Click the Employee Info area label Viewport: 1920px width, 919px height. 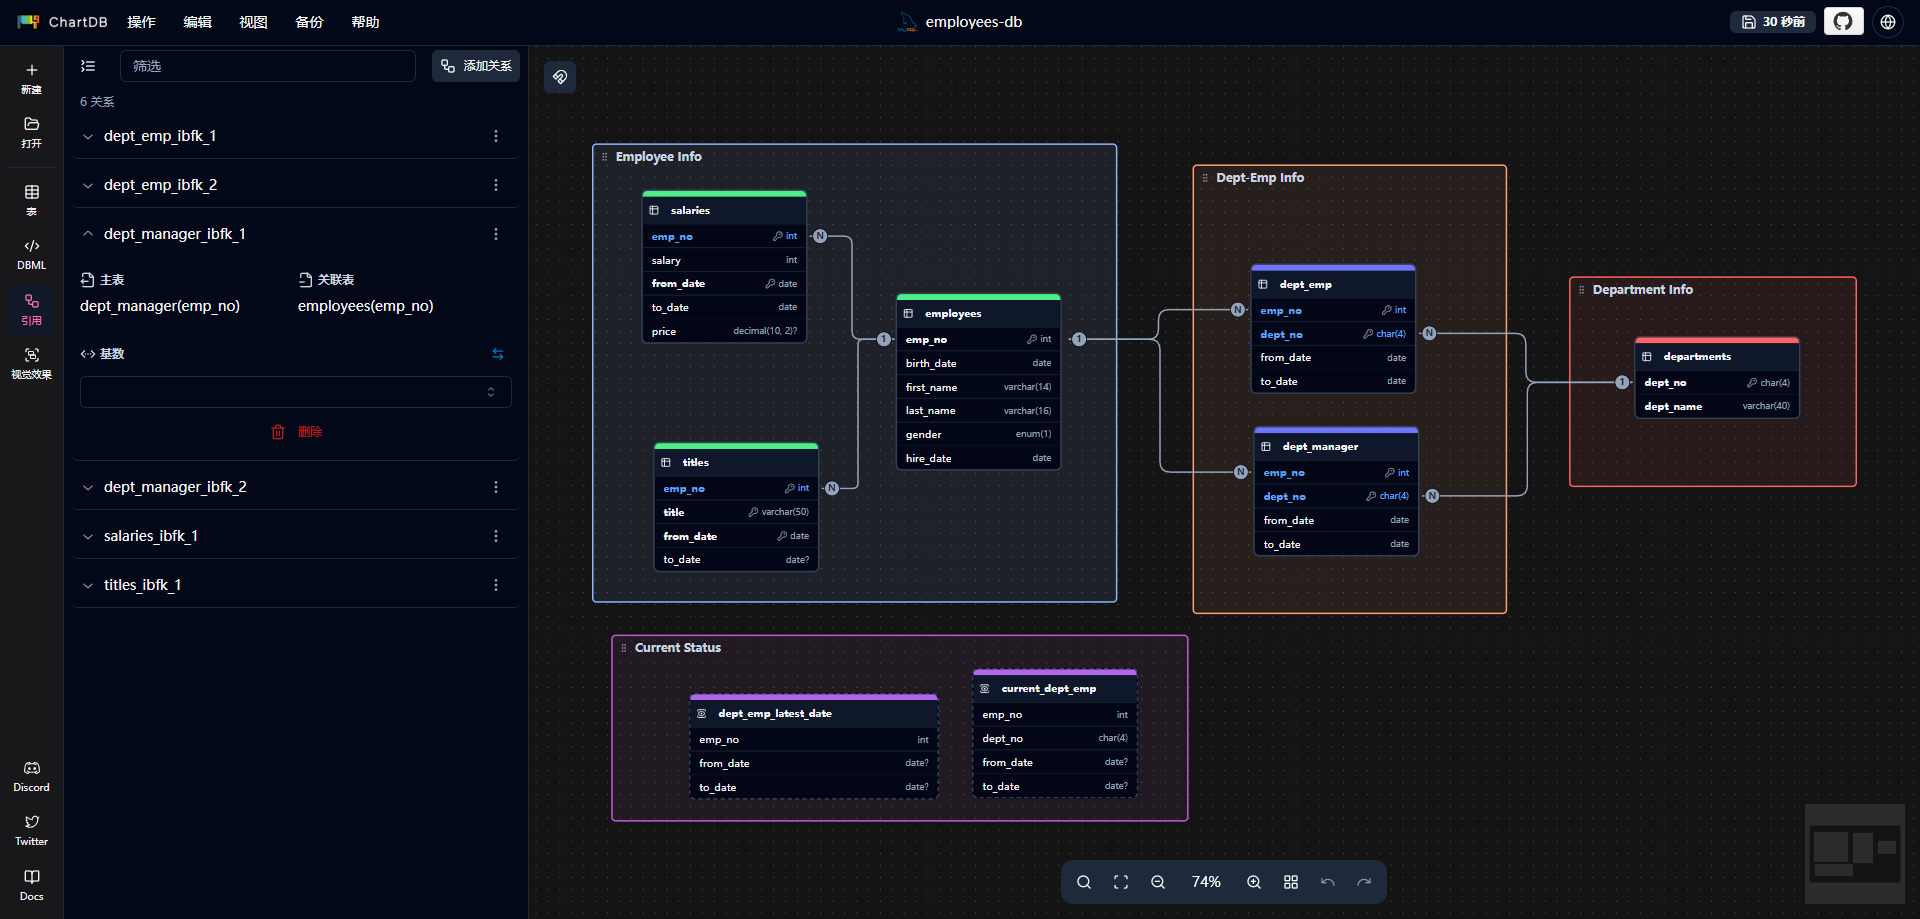click(659, 157)
